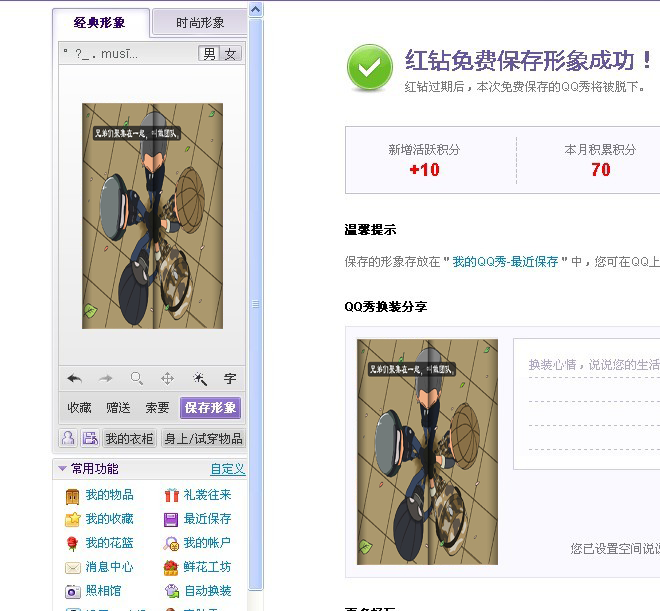The width and height of the screenshot is (660, 611).
Task: Click the undo arrow icon
Action: (x=75, y=379)
